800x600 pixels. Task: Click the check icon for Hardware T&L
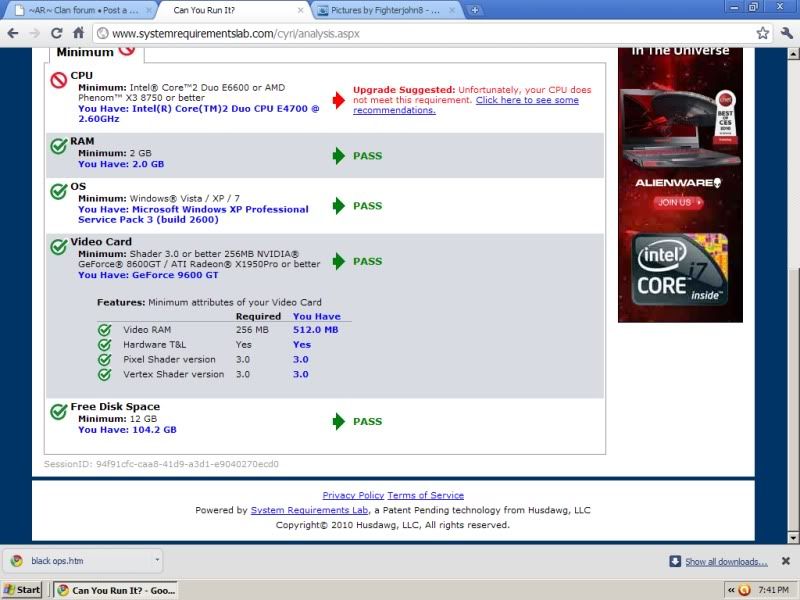click(105, 345)
